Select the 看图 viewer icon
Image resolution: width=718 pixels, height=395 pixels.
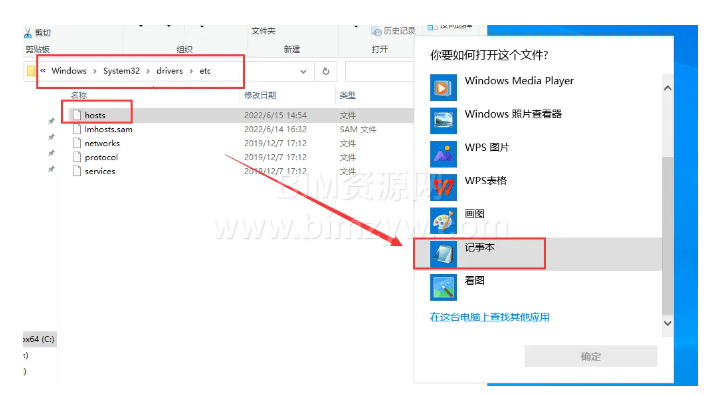pos(443,287)
